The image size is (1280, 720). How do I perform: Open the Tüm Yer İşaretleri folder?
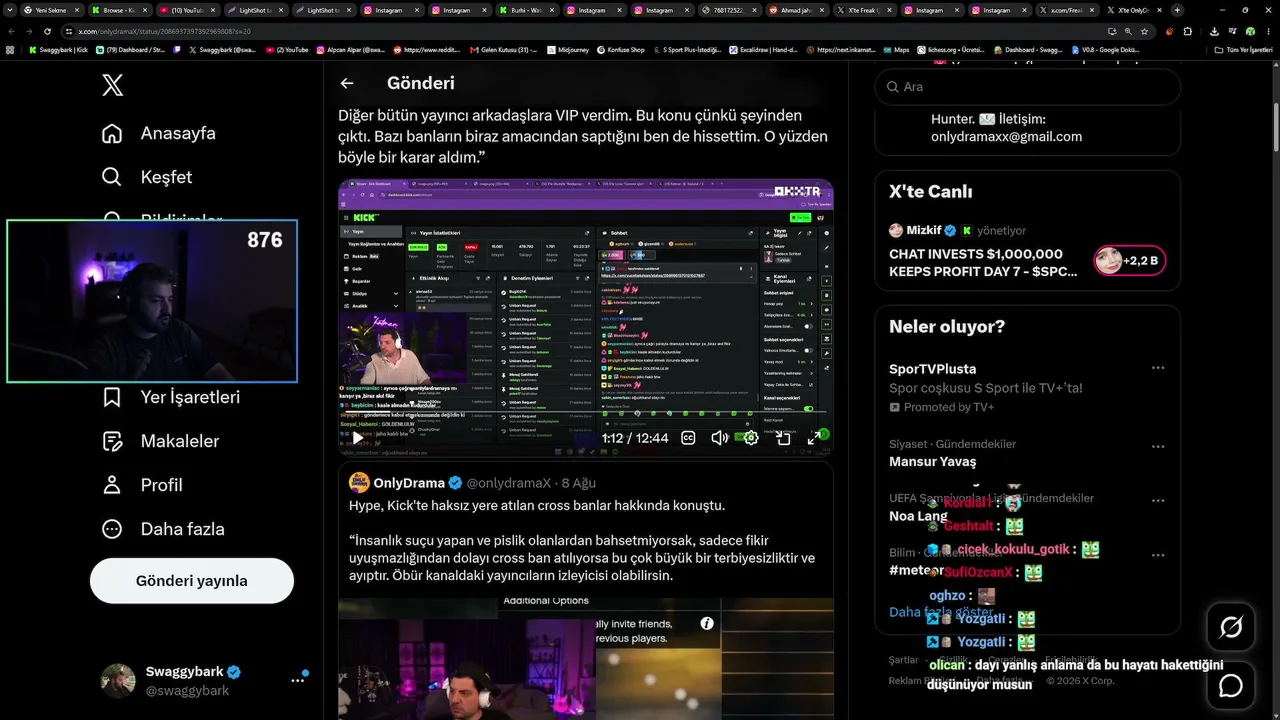click(1242, 49)
